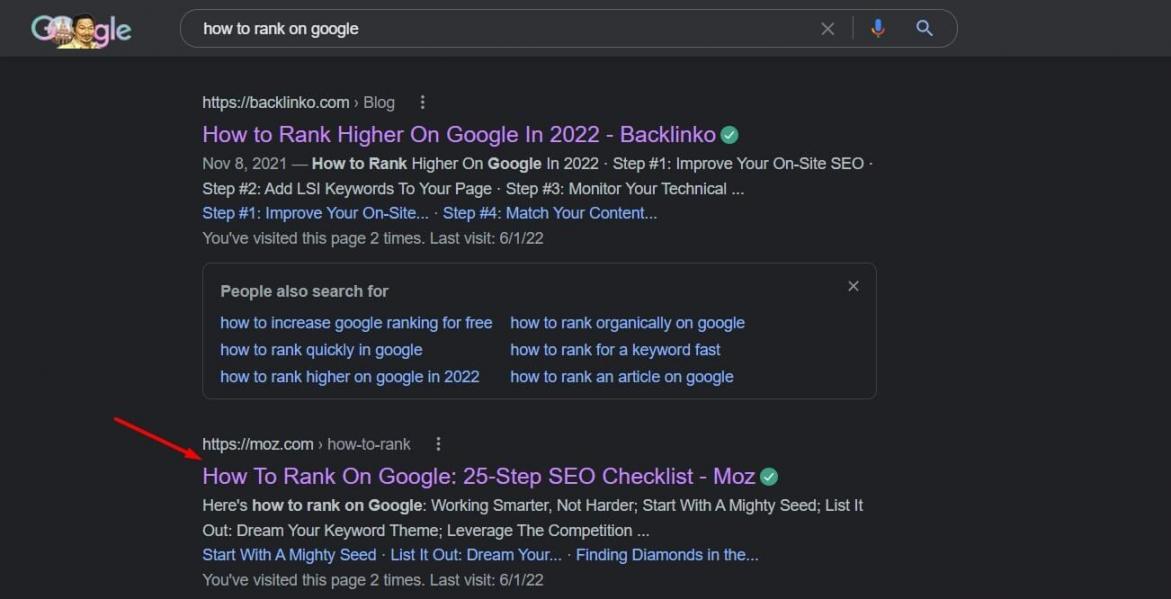Clear the search query with X icon

827,29
